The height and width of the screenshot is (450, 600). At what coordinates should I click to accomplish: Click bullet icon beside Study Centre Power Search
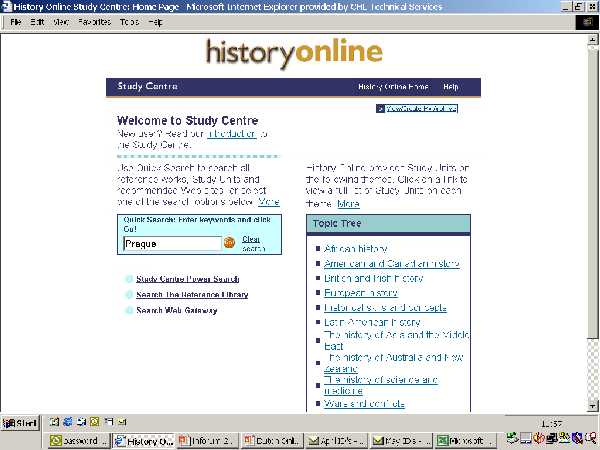pyautogui.click(x=129, y=279)
